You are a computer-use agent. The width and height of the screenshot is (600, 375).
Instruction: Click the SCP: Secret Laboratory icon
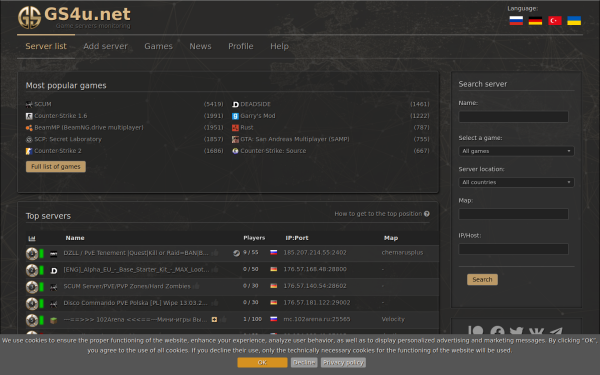click(29, 139)
